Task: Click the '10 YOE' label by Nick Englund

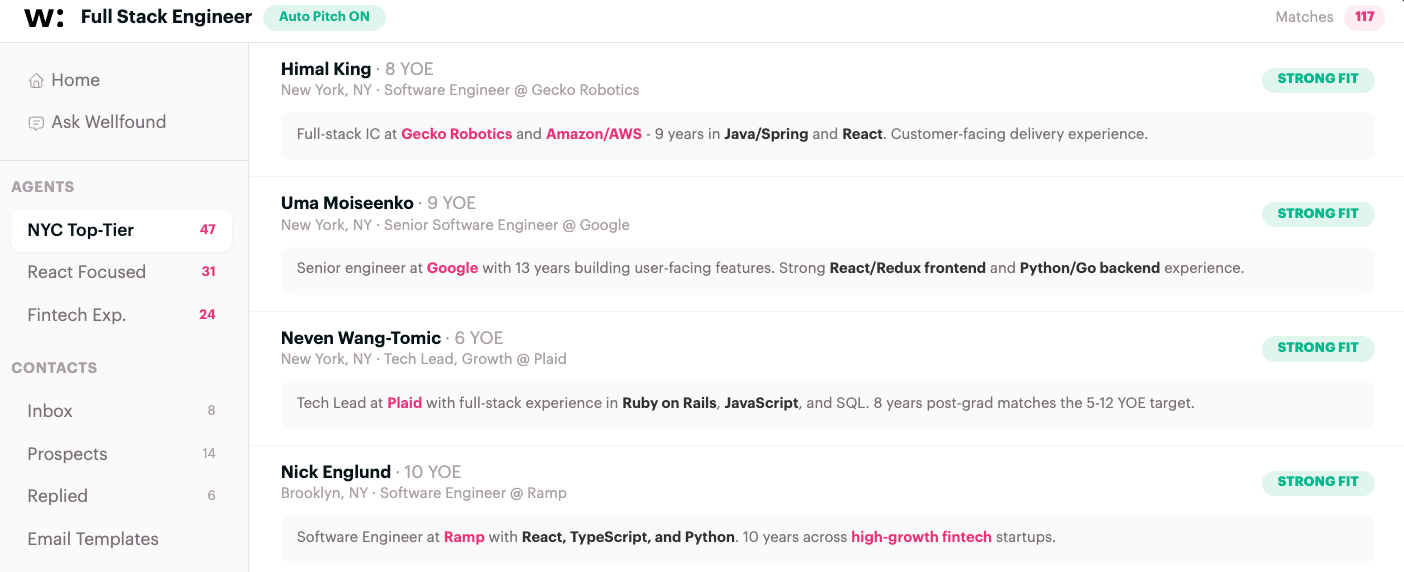Action: coord(433,472)
